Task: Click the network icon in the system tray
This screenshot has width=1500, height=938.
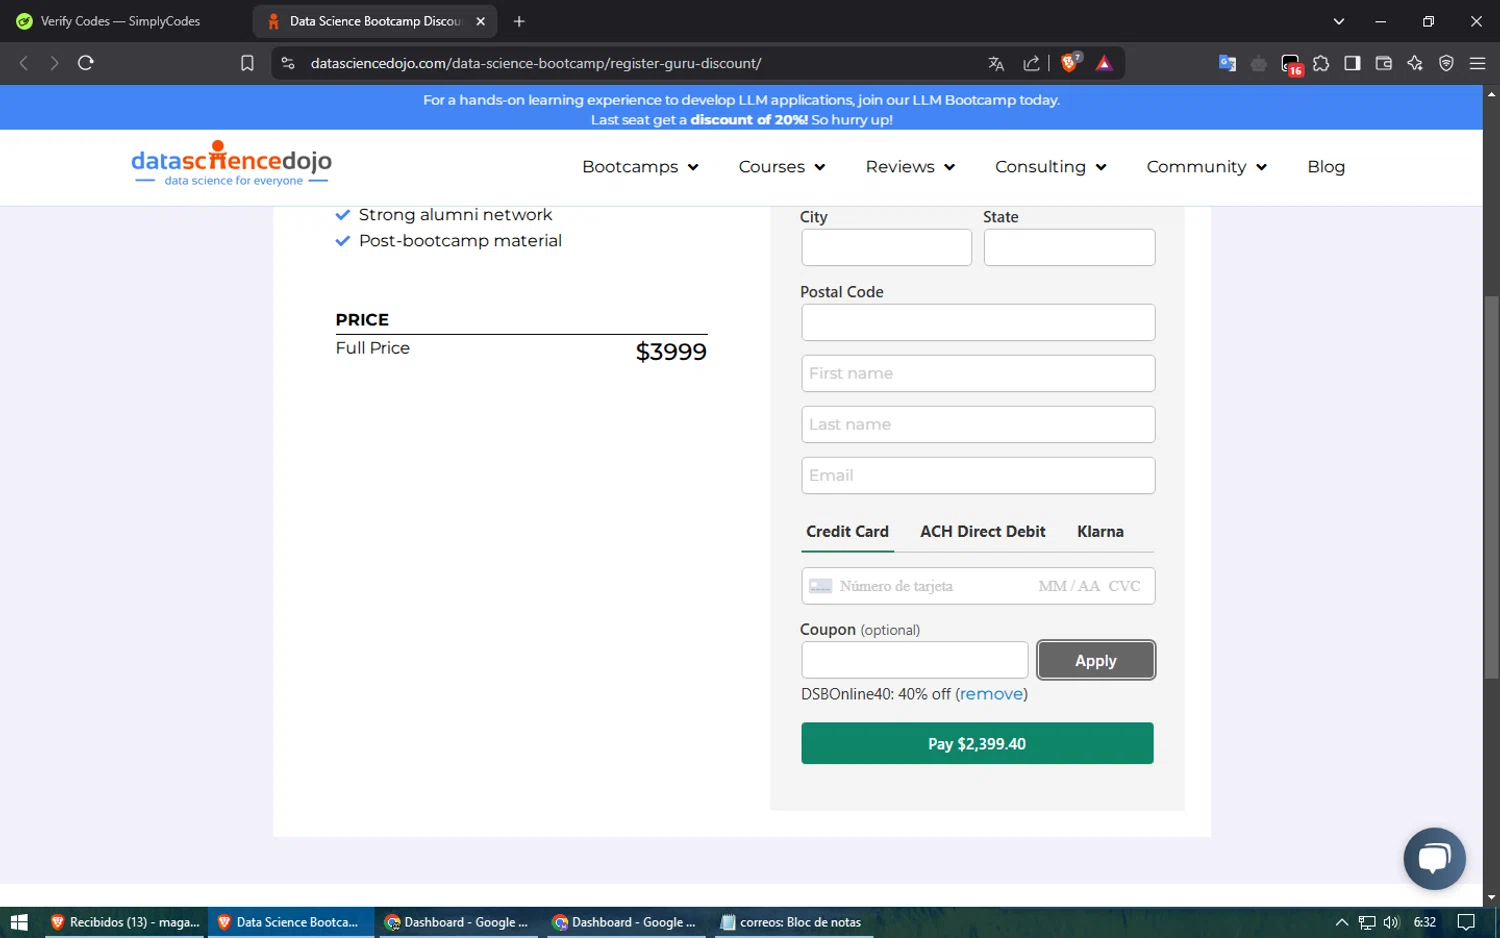Action: (x=1367, y=922)
